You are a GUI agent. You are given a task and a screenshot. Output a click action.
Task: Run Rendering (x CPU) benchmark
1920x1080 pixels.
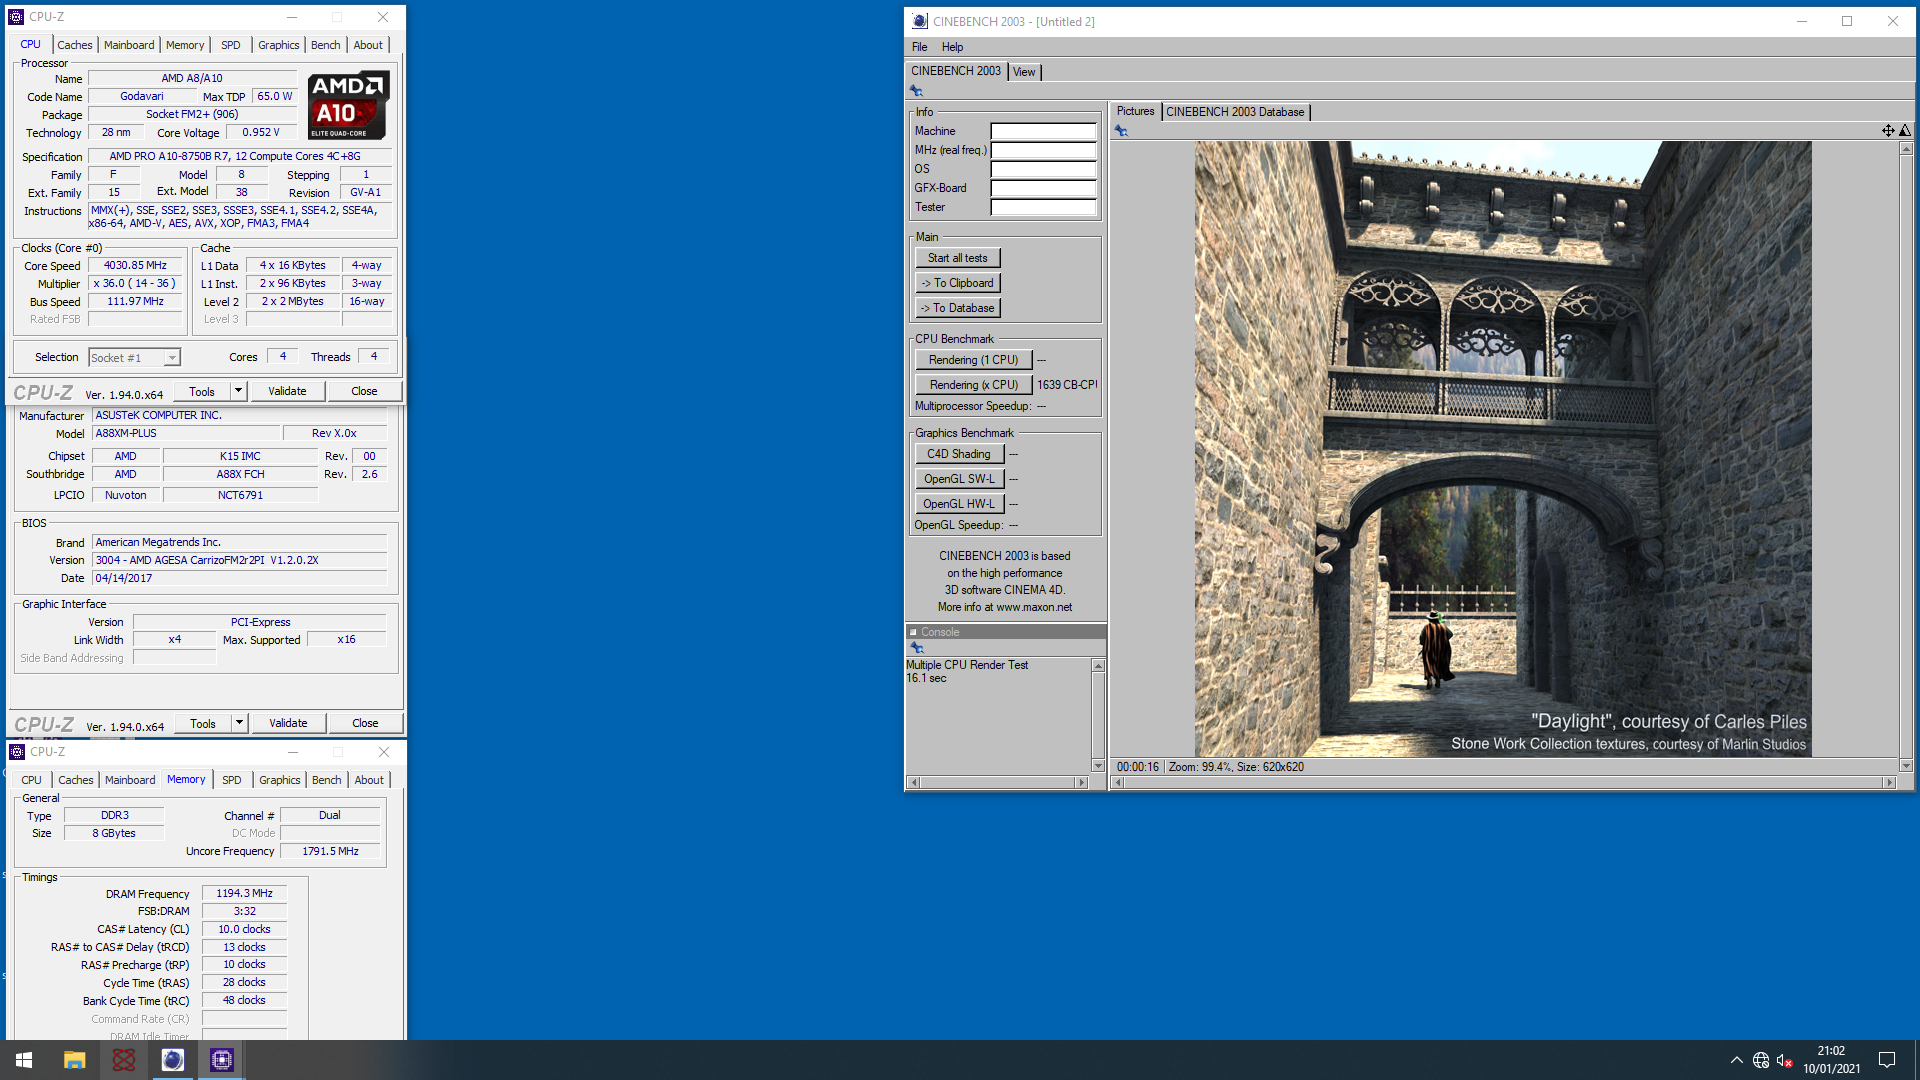click(973, 385)
